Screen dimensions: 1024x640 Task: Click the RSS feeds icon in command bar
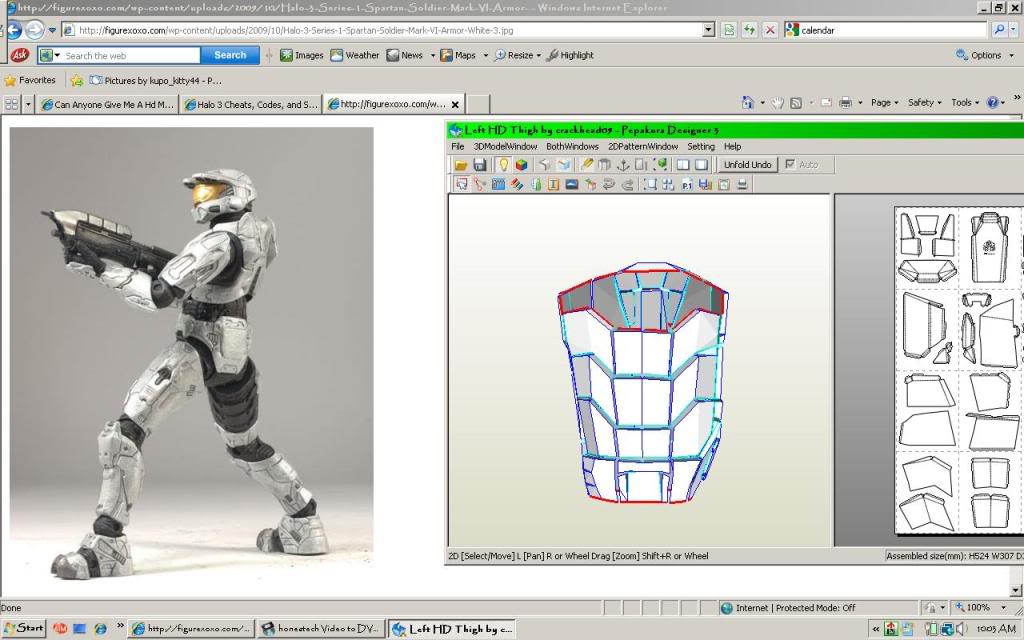(796, 103)
